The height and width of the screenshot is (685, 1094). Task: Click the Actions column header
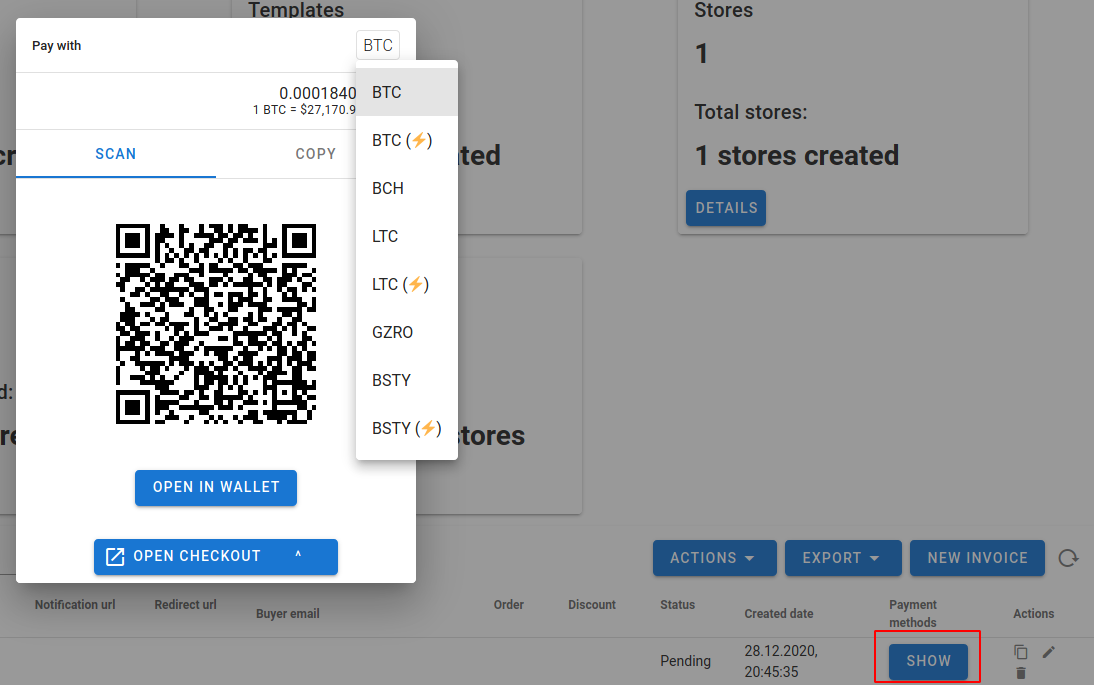click(1033, 614)
